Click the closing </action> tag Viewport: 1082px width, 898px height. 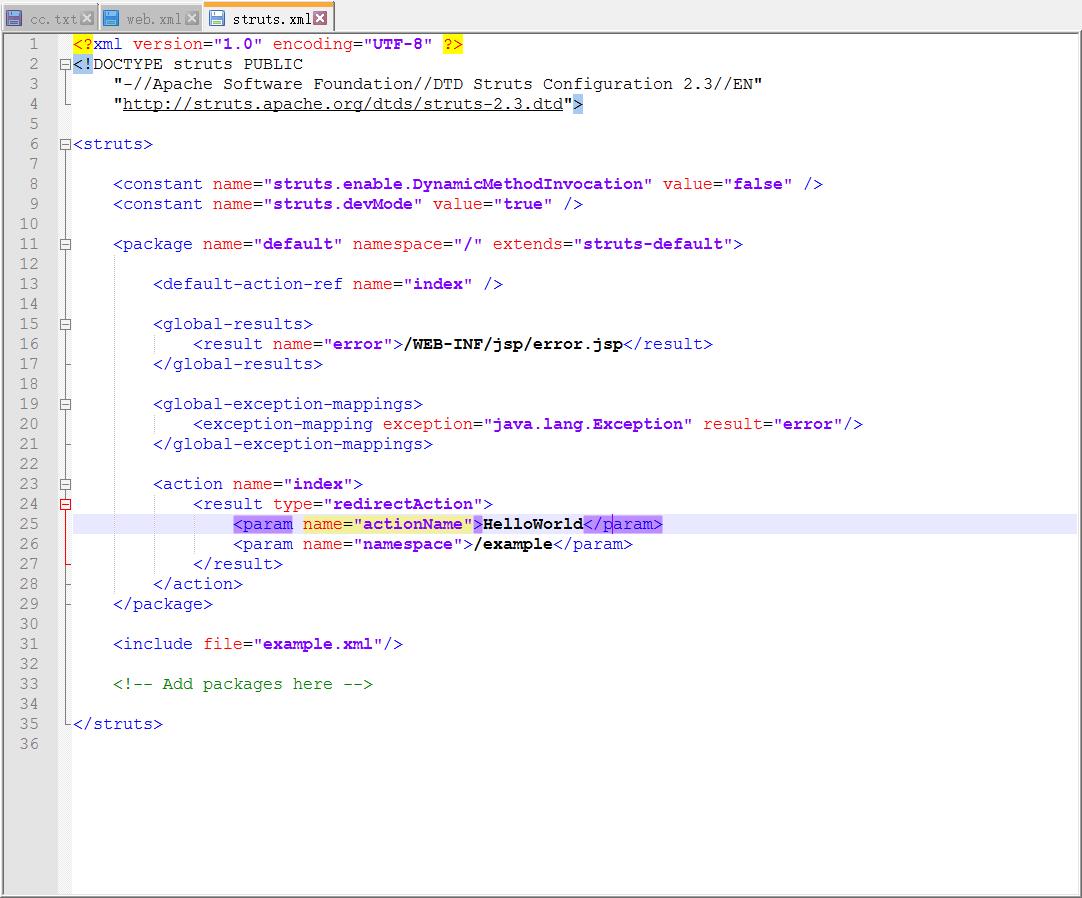click(198, 585)
